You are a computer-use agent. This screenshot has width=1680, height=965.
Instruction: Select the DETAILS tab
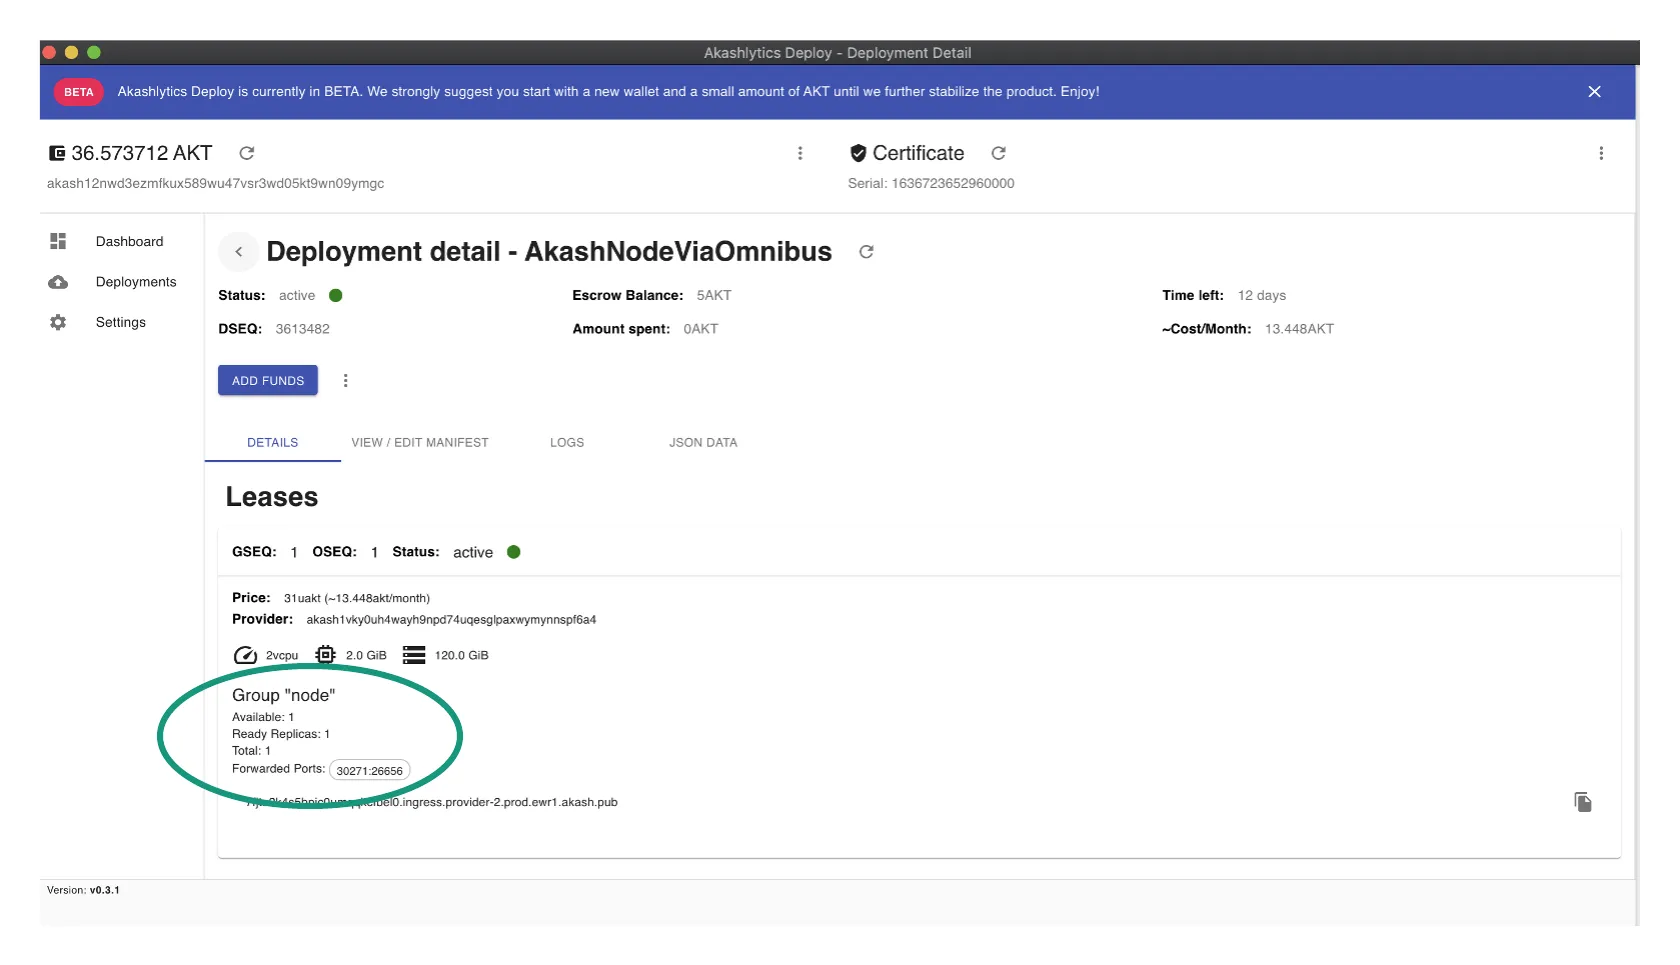point(272,443)
